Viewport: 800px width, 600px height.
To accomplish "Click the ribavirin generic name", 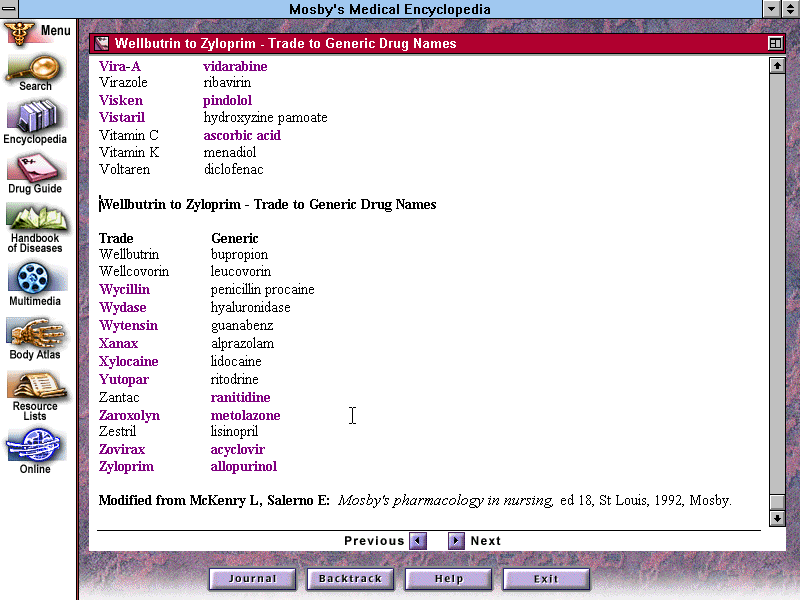I will click(227, 83).
